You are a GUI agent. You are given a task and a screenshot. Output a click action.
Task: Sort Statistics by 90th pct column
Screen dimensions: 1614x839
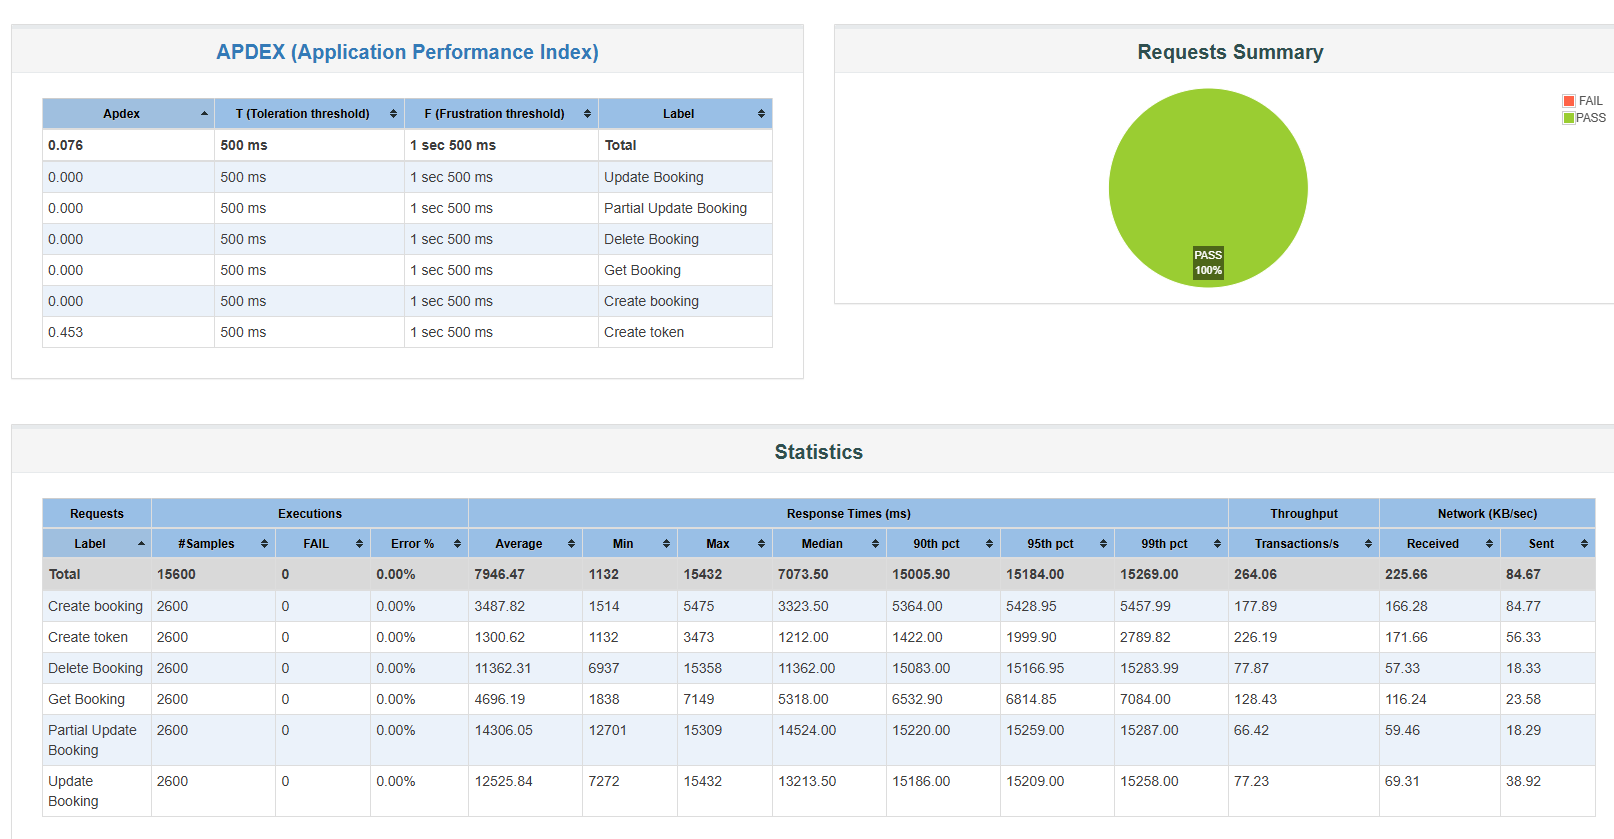tap(943, 544)
